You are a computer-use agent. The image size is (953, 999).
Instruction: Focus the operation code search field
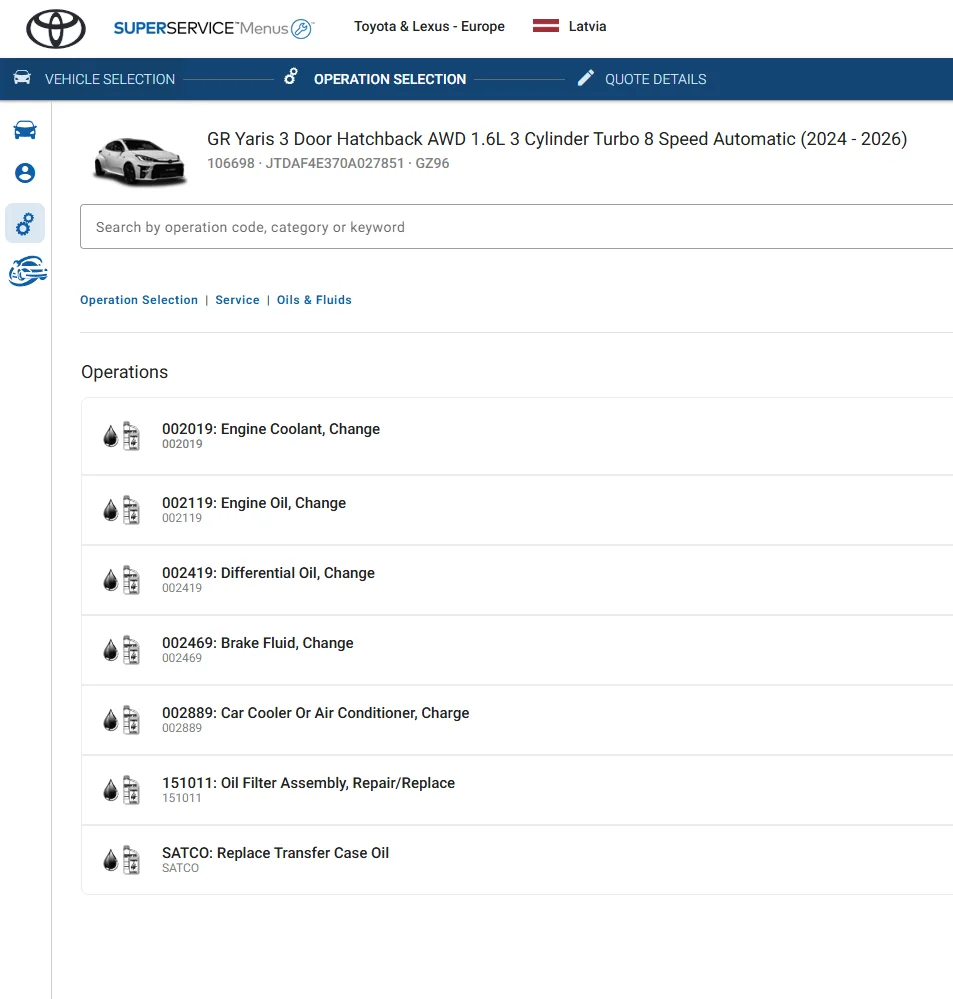click(517, 227)
